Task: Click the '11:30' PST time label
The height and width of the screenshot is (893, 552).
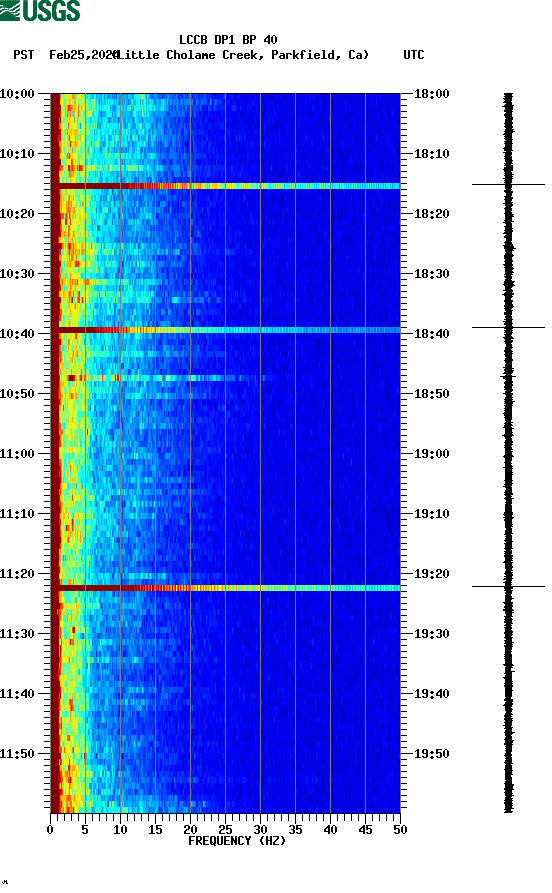Action: click(17, 634)
